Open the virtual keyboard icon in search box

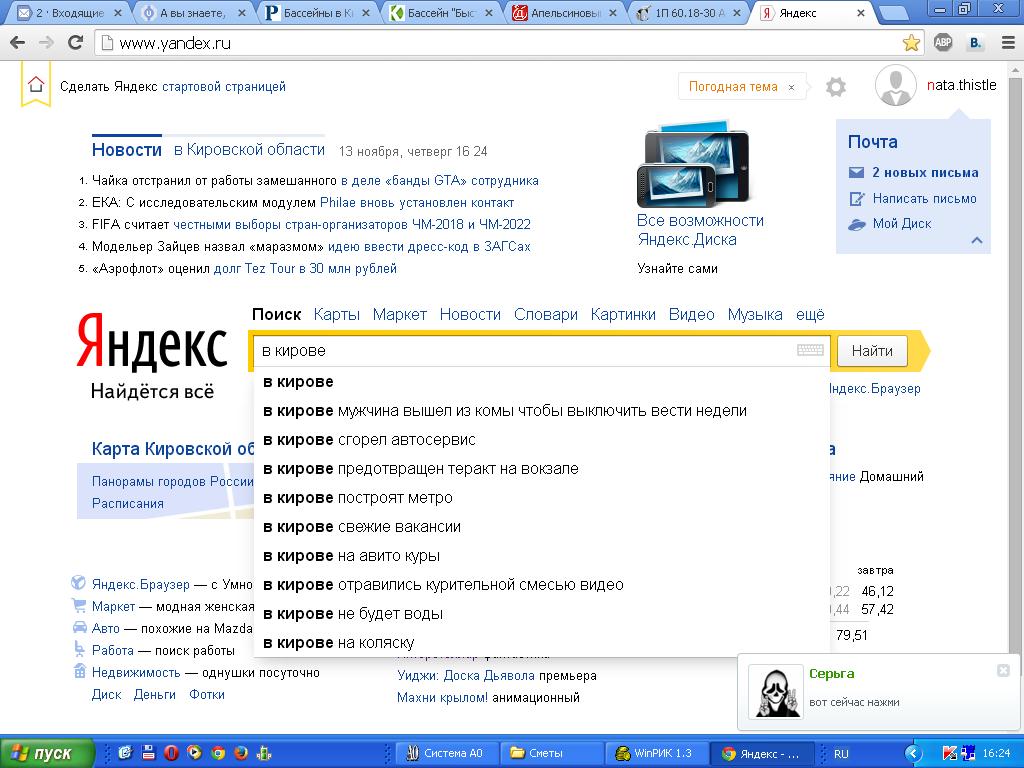coord(810,350)
